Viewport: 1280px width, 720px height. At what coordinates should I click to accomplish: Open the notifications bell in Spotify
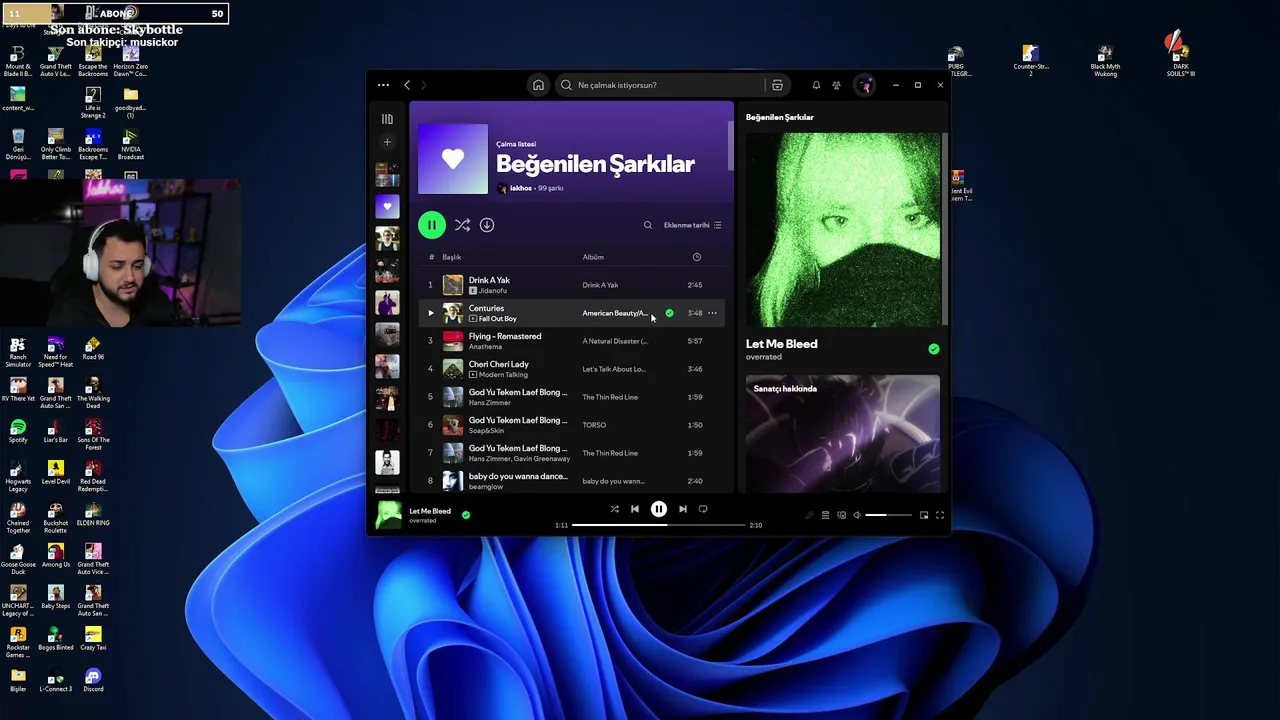point(816,85)
